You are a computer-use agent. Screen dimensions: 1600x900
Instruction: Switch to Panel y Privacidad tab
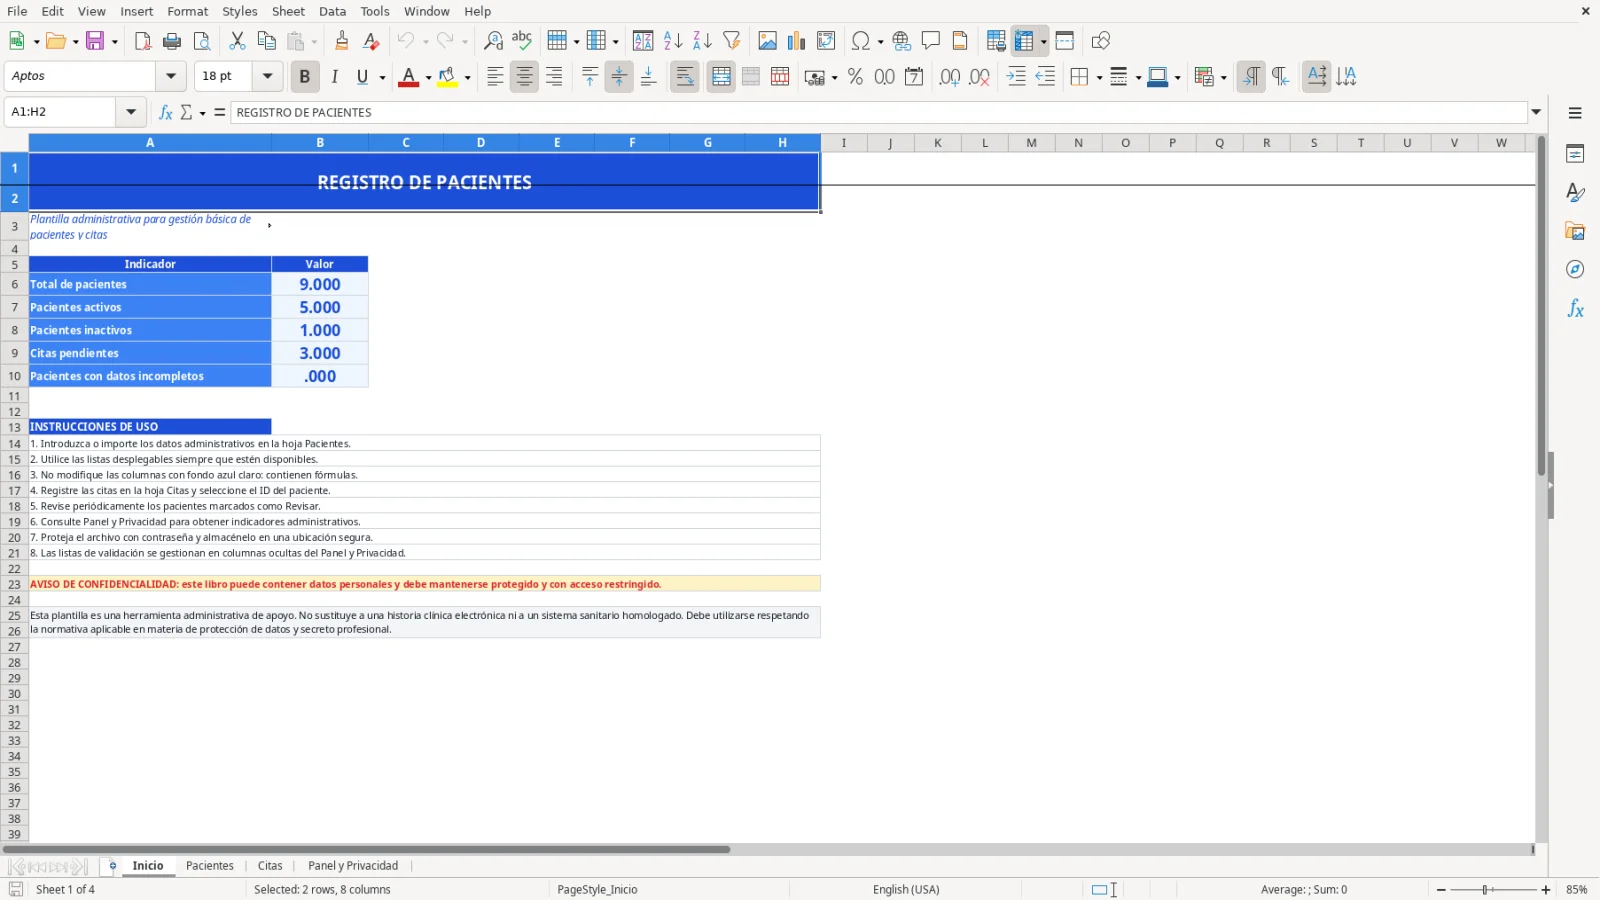click(x=353, y=866)
